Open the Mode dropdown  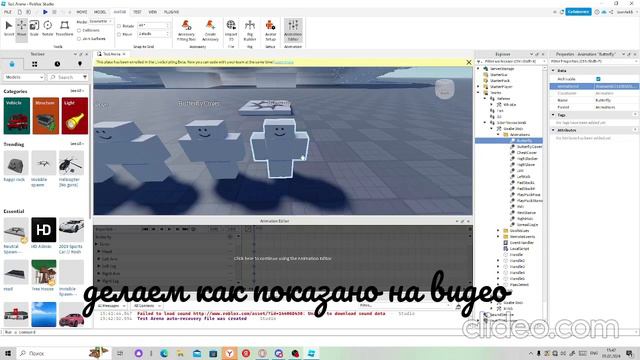(100, 22)
